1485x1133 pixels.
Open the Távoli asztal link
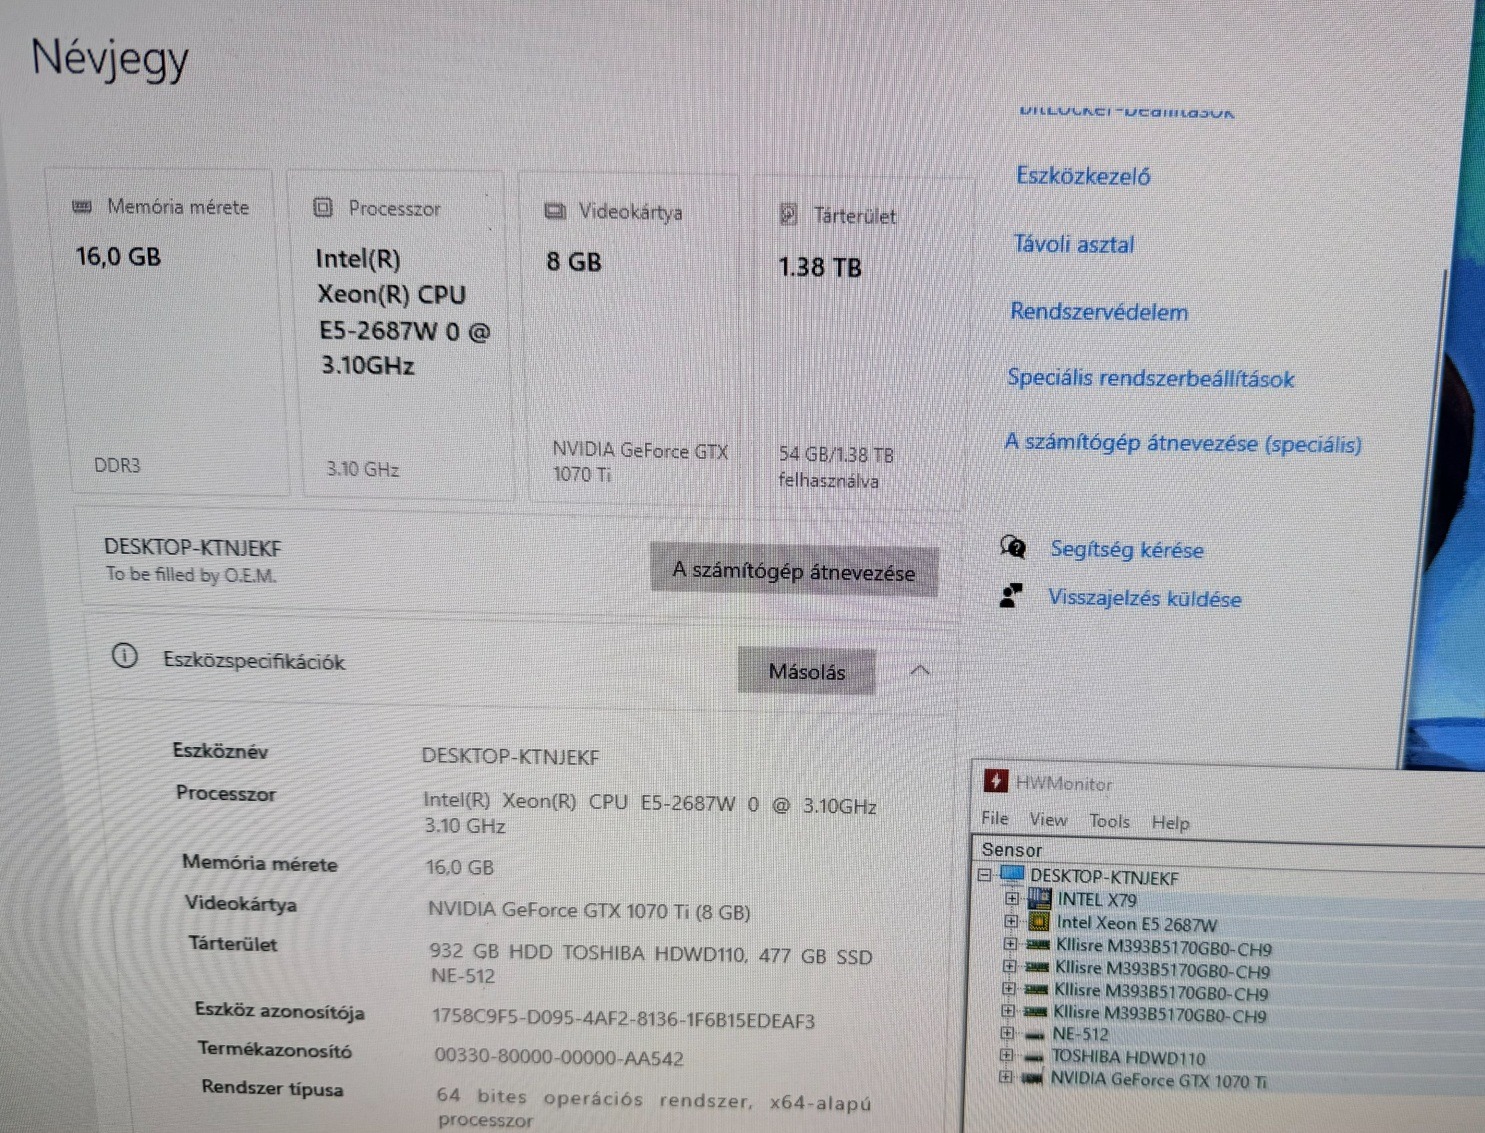(1073, 244)
